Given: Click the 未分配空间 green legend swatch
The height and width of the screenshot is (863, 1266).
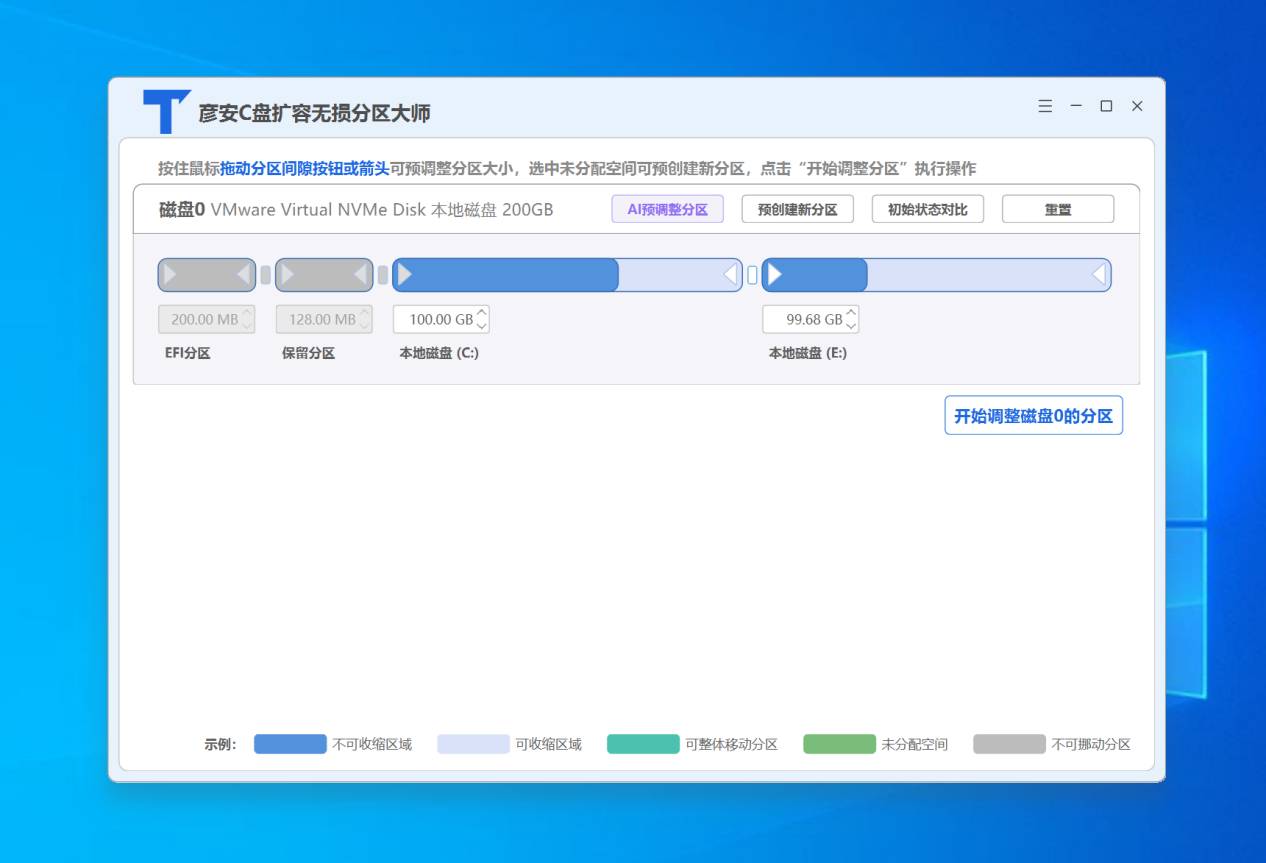Looking at the screenshot, I should click(839, 744).
